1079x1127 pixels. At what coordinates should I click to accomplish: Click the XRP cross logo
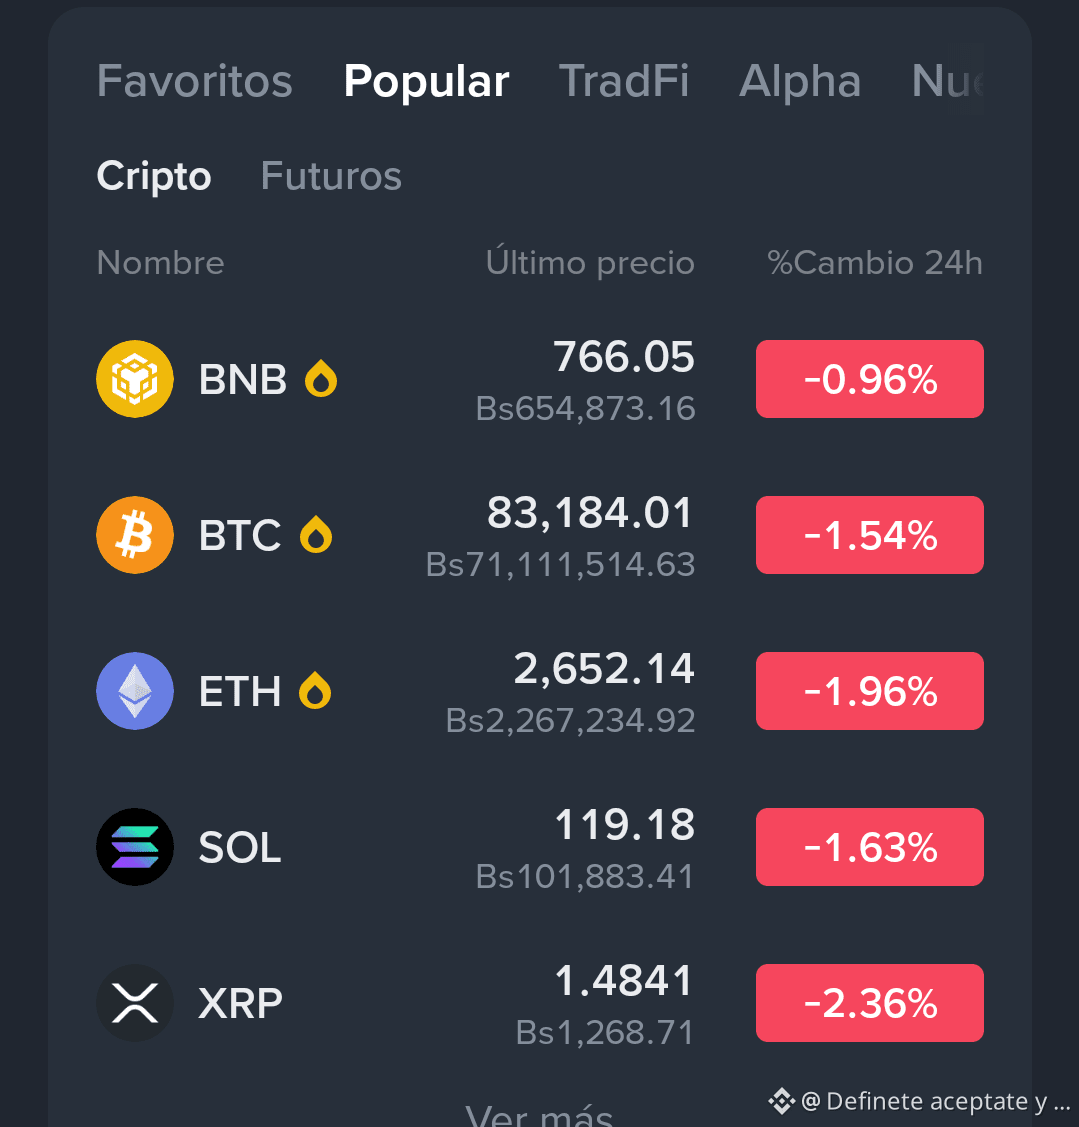pos(134,1003)
